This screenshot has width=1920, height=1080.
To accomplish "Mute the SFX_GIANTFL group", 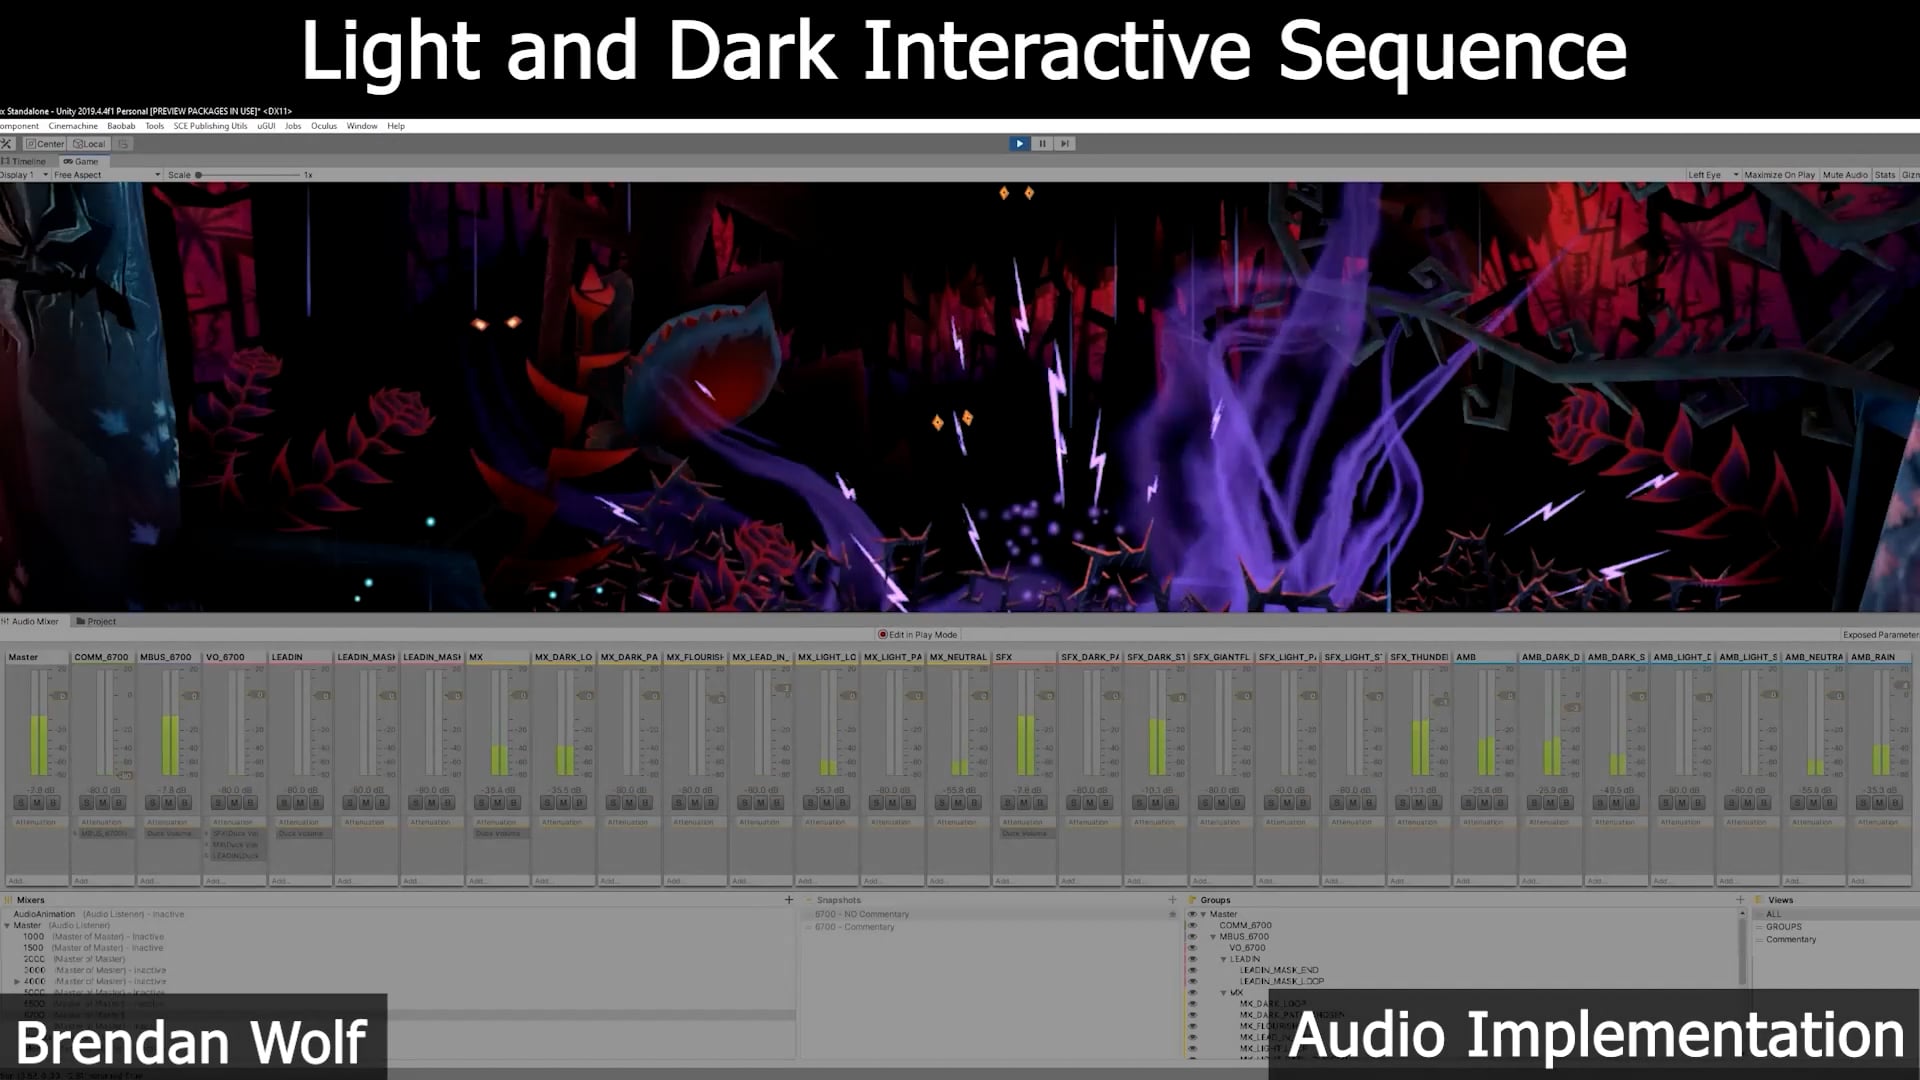I will pyautogui.click(x=1221, y=803).
